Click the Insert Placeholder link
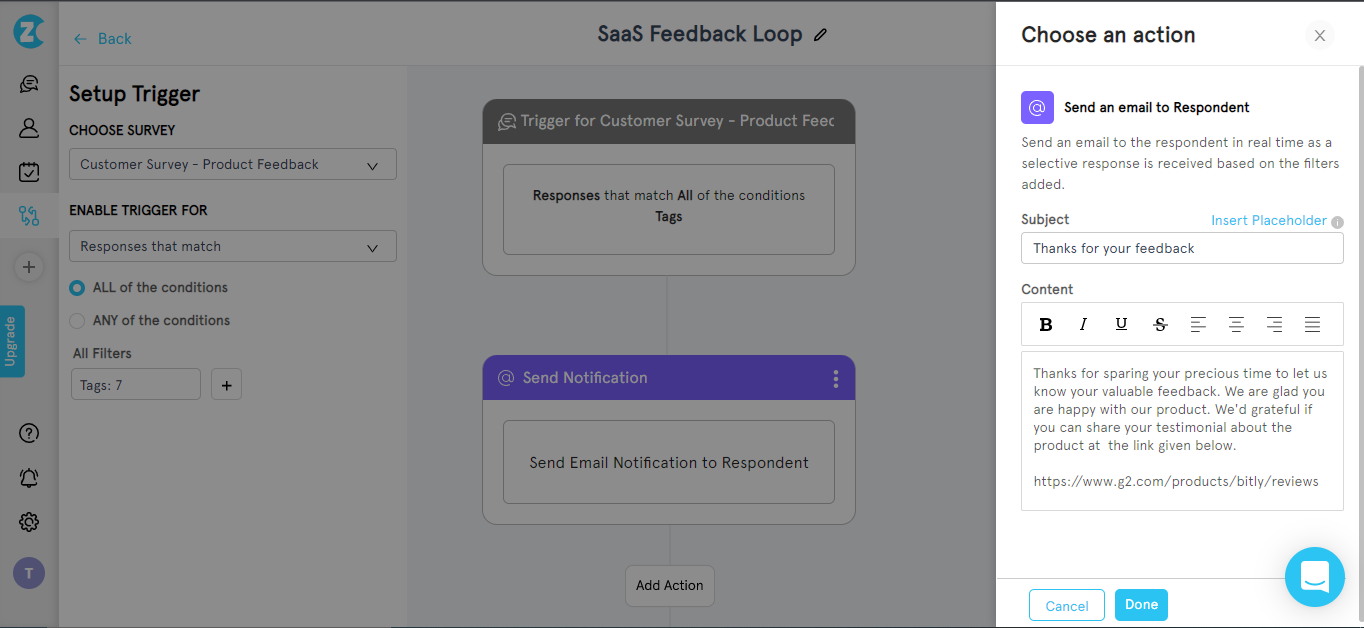 [x=1269, y=220]
